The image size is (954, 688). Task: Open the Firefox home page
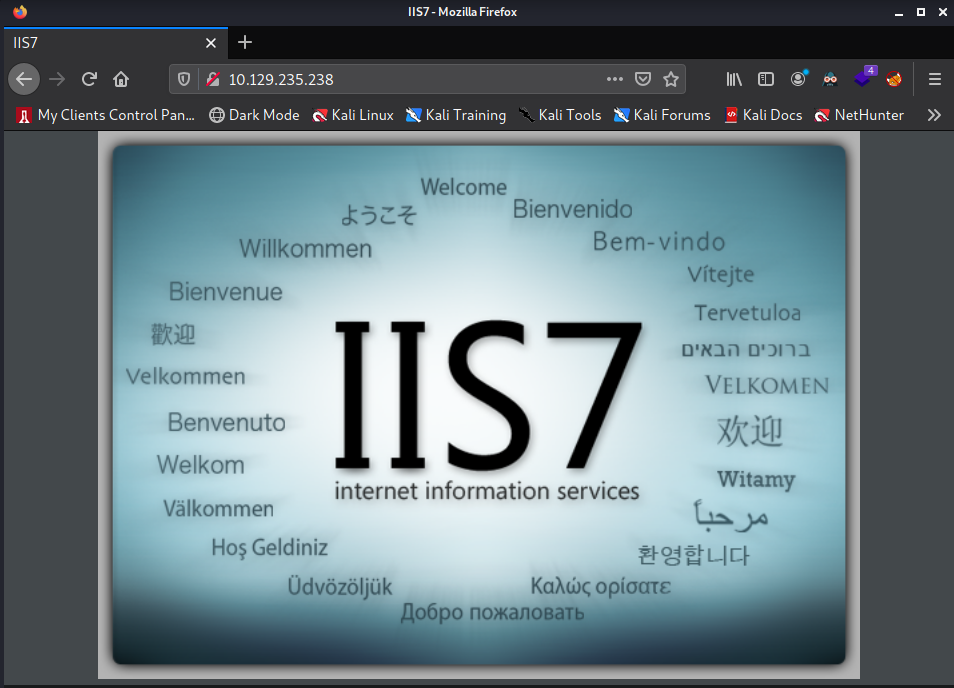tap(121, 79)
